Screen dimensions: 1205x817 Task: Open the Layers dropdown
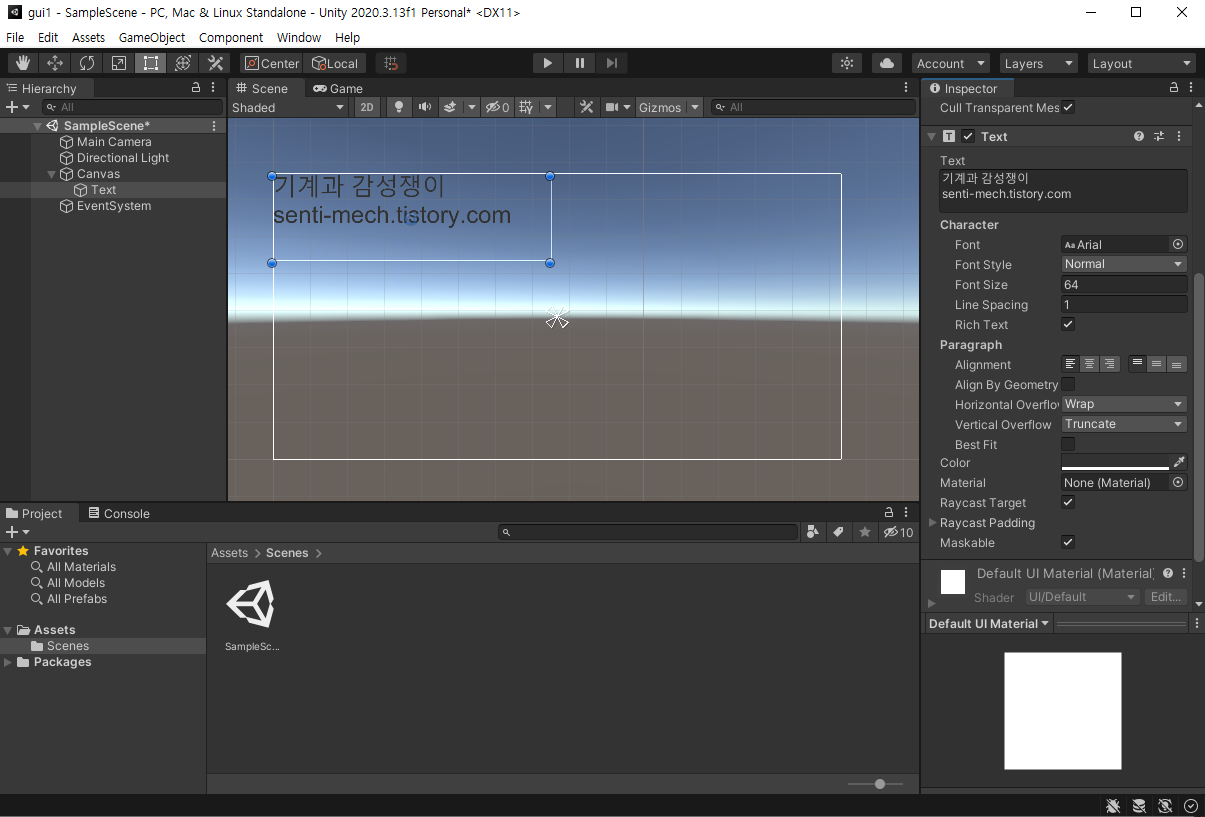pos(1039,63)
